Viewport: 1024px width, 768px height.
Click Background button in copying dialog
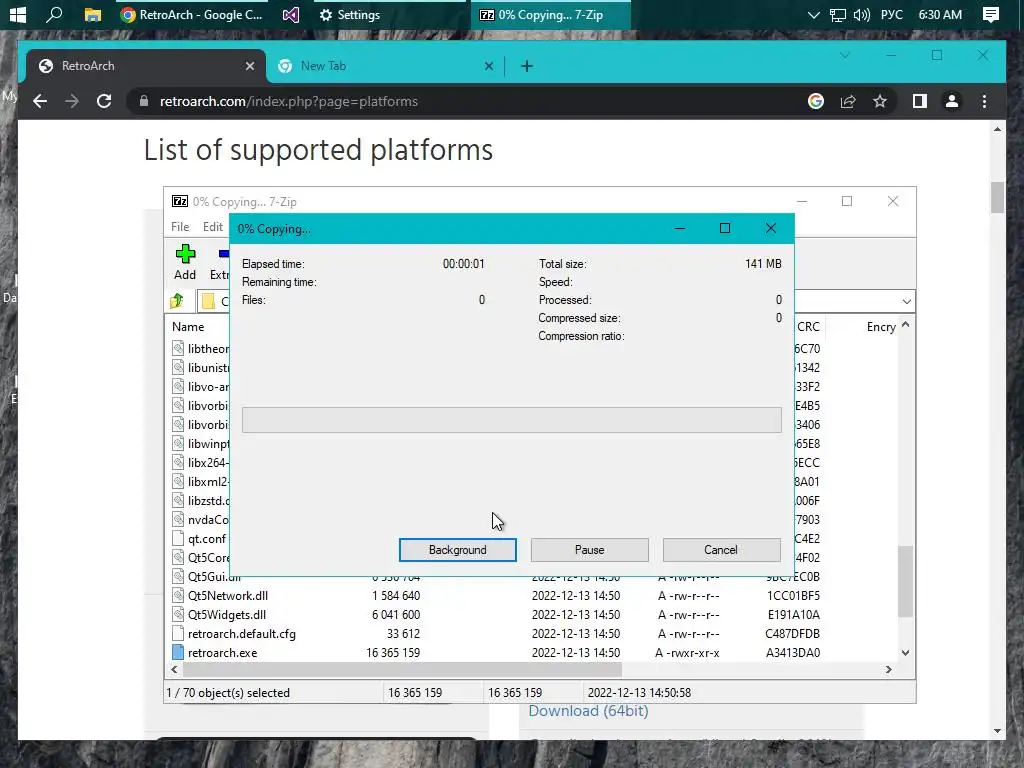(x=457, y=550)
